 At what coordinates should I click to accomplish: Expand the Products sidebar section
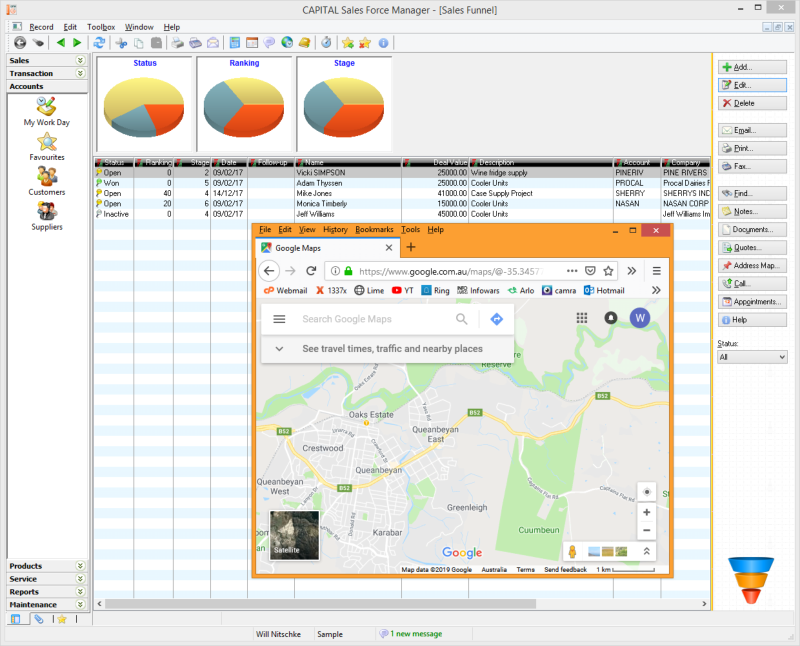click(x=81, y=566)
